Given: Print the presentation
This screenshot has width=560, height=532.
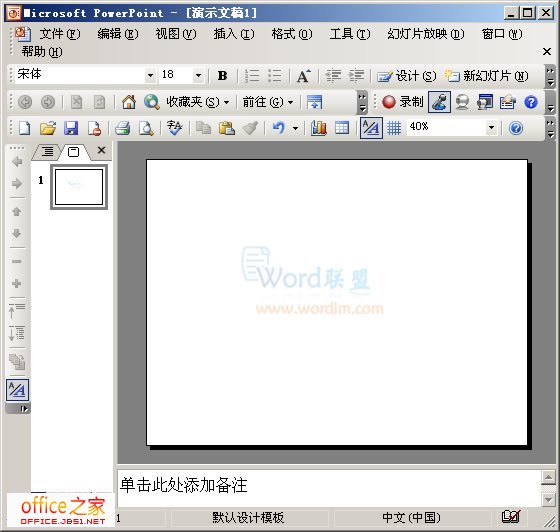Looking at the screenshot, I should pos(122,128).
